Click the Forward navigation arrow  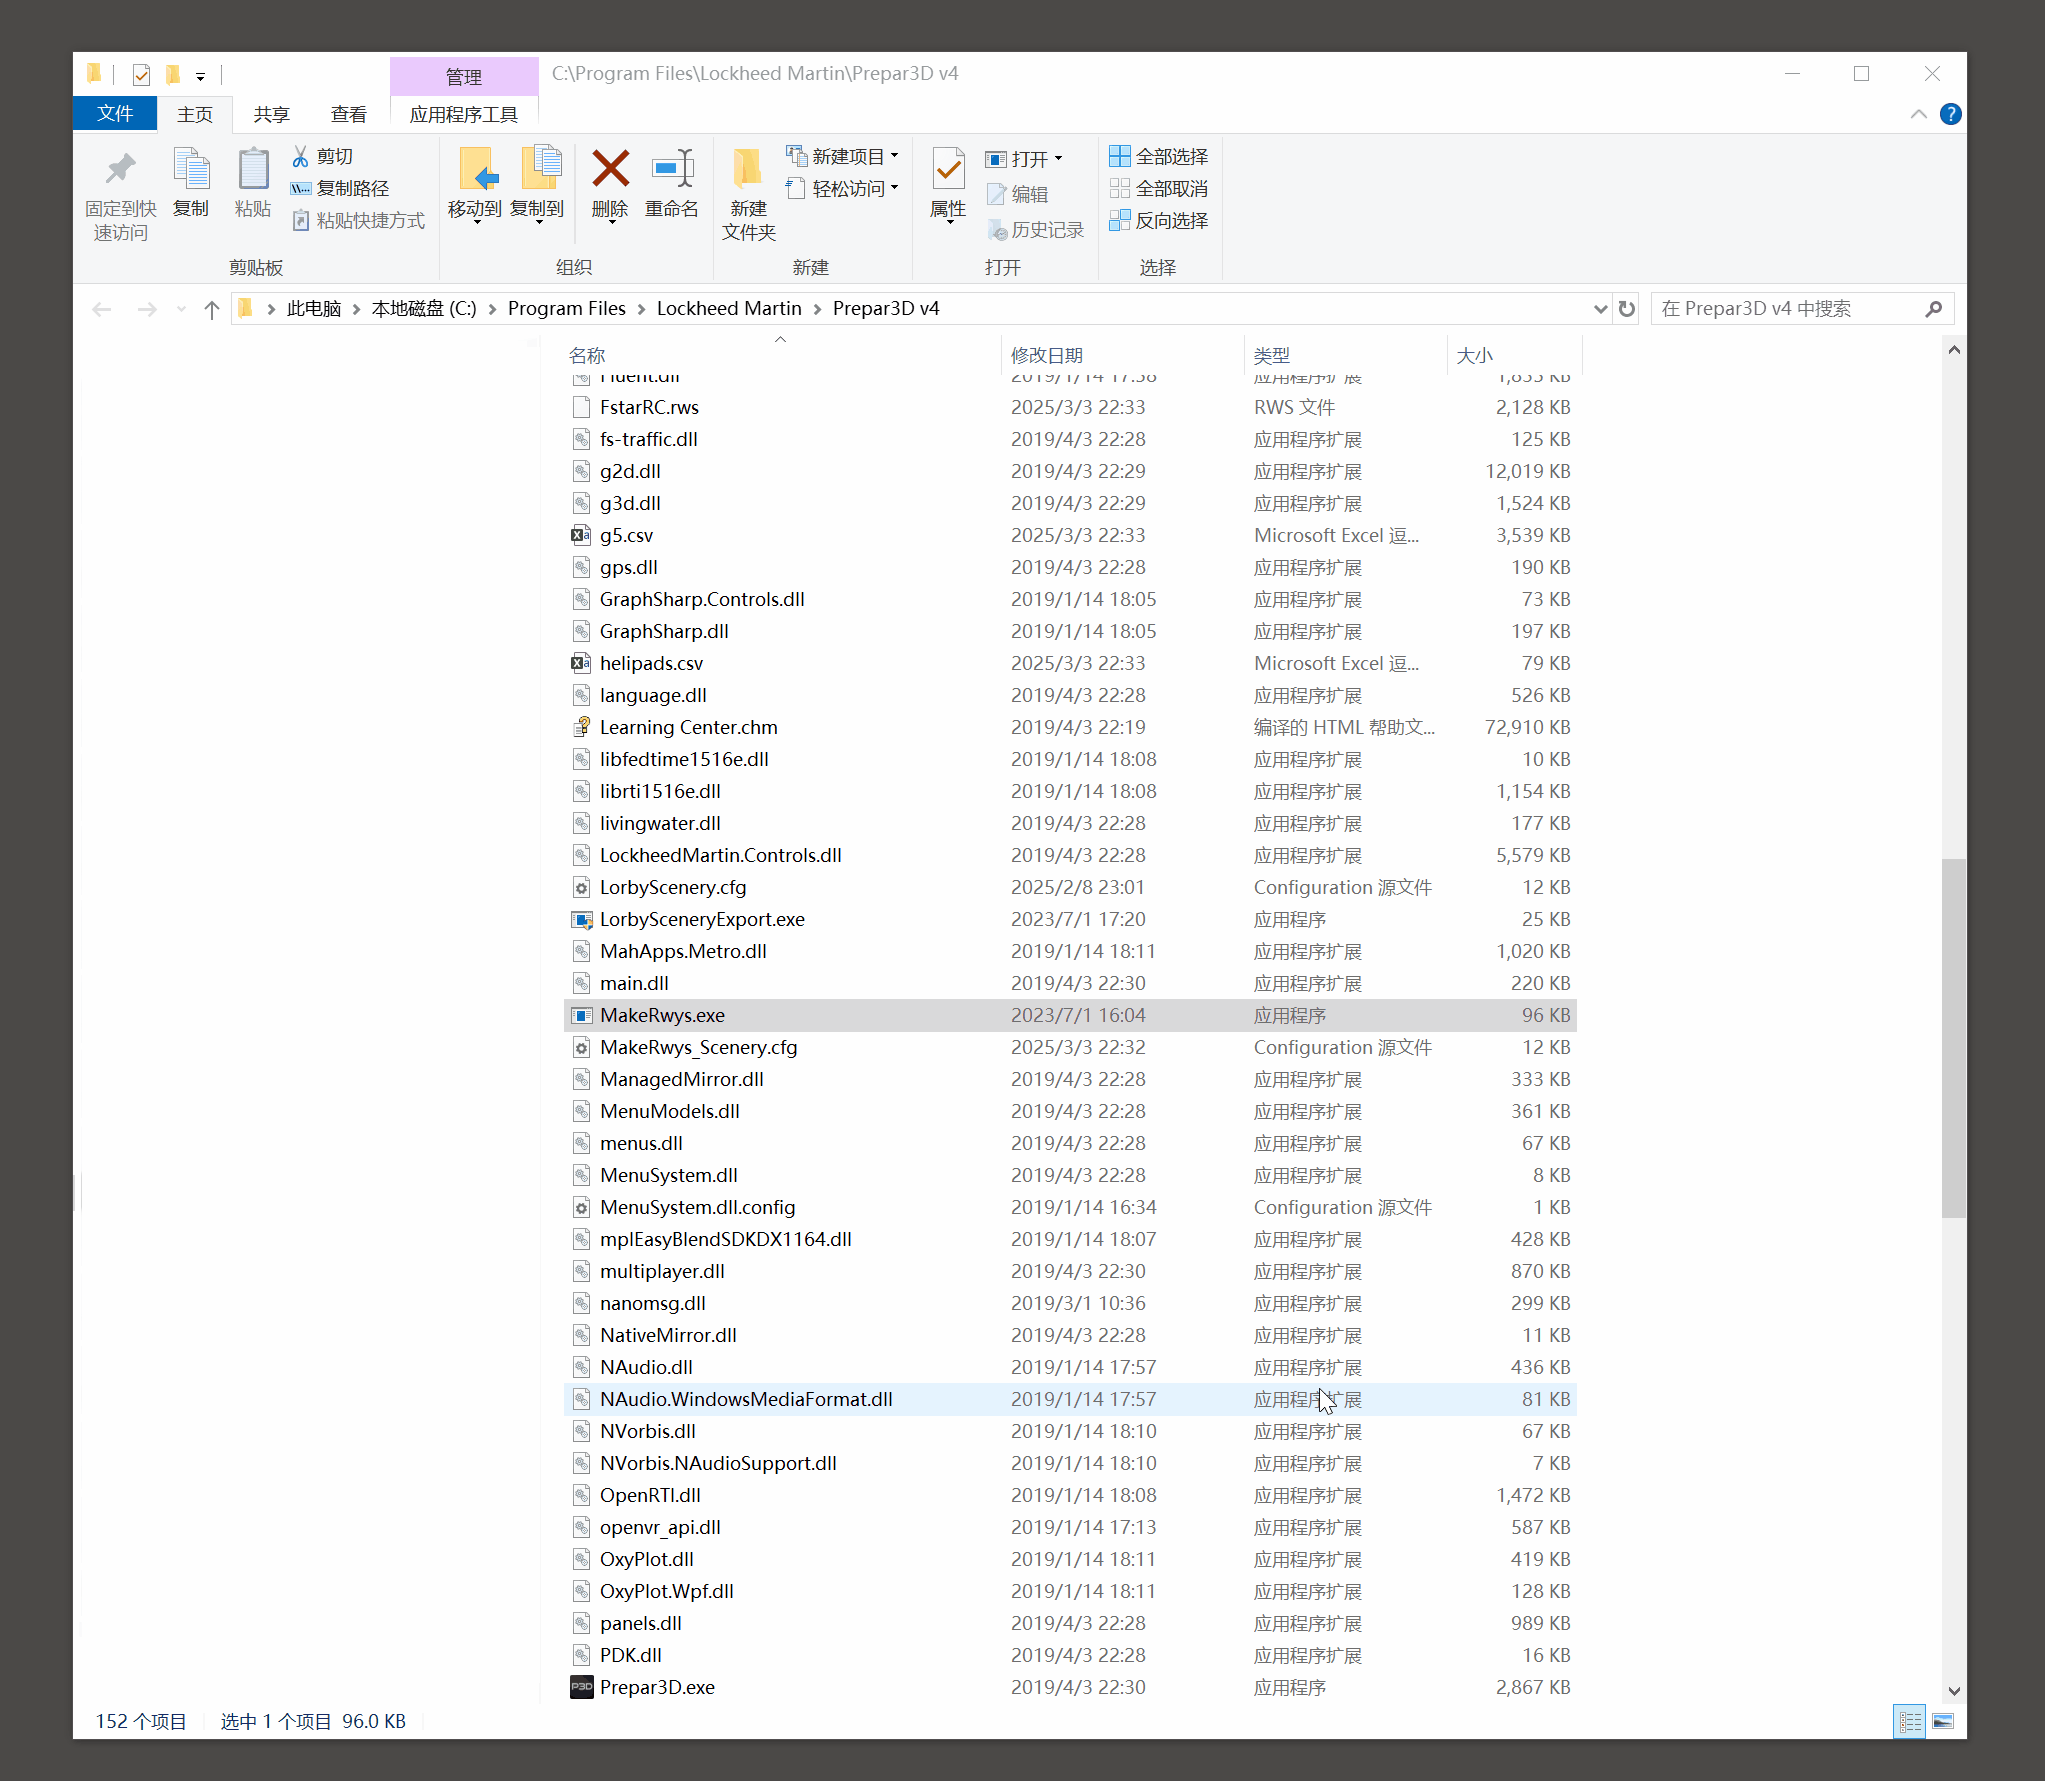click(x=146, y=309)
